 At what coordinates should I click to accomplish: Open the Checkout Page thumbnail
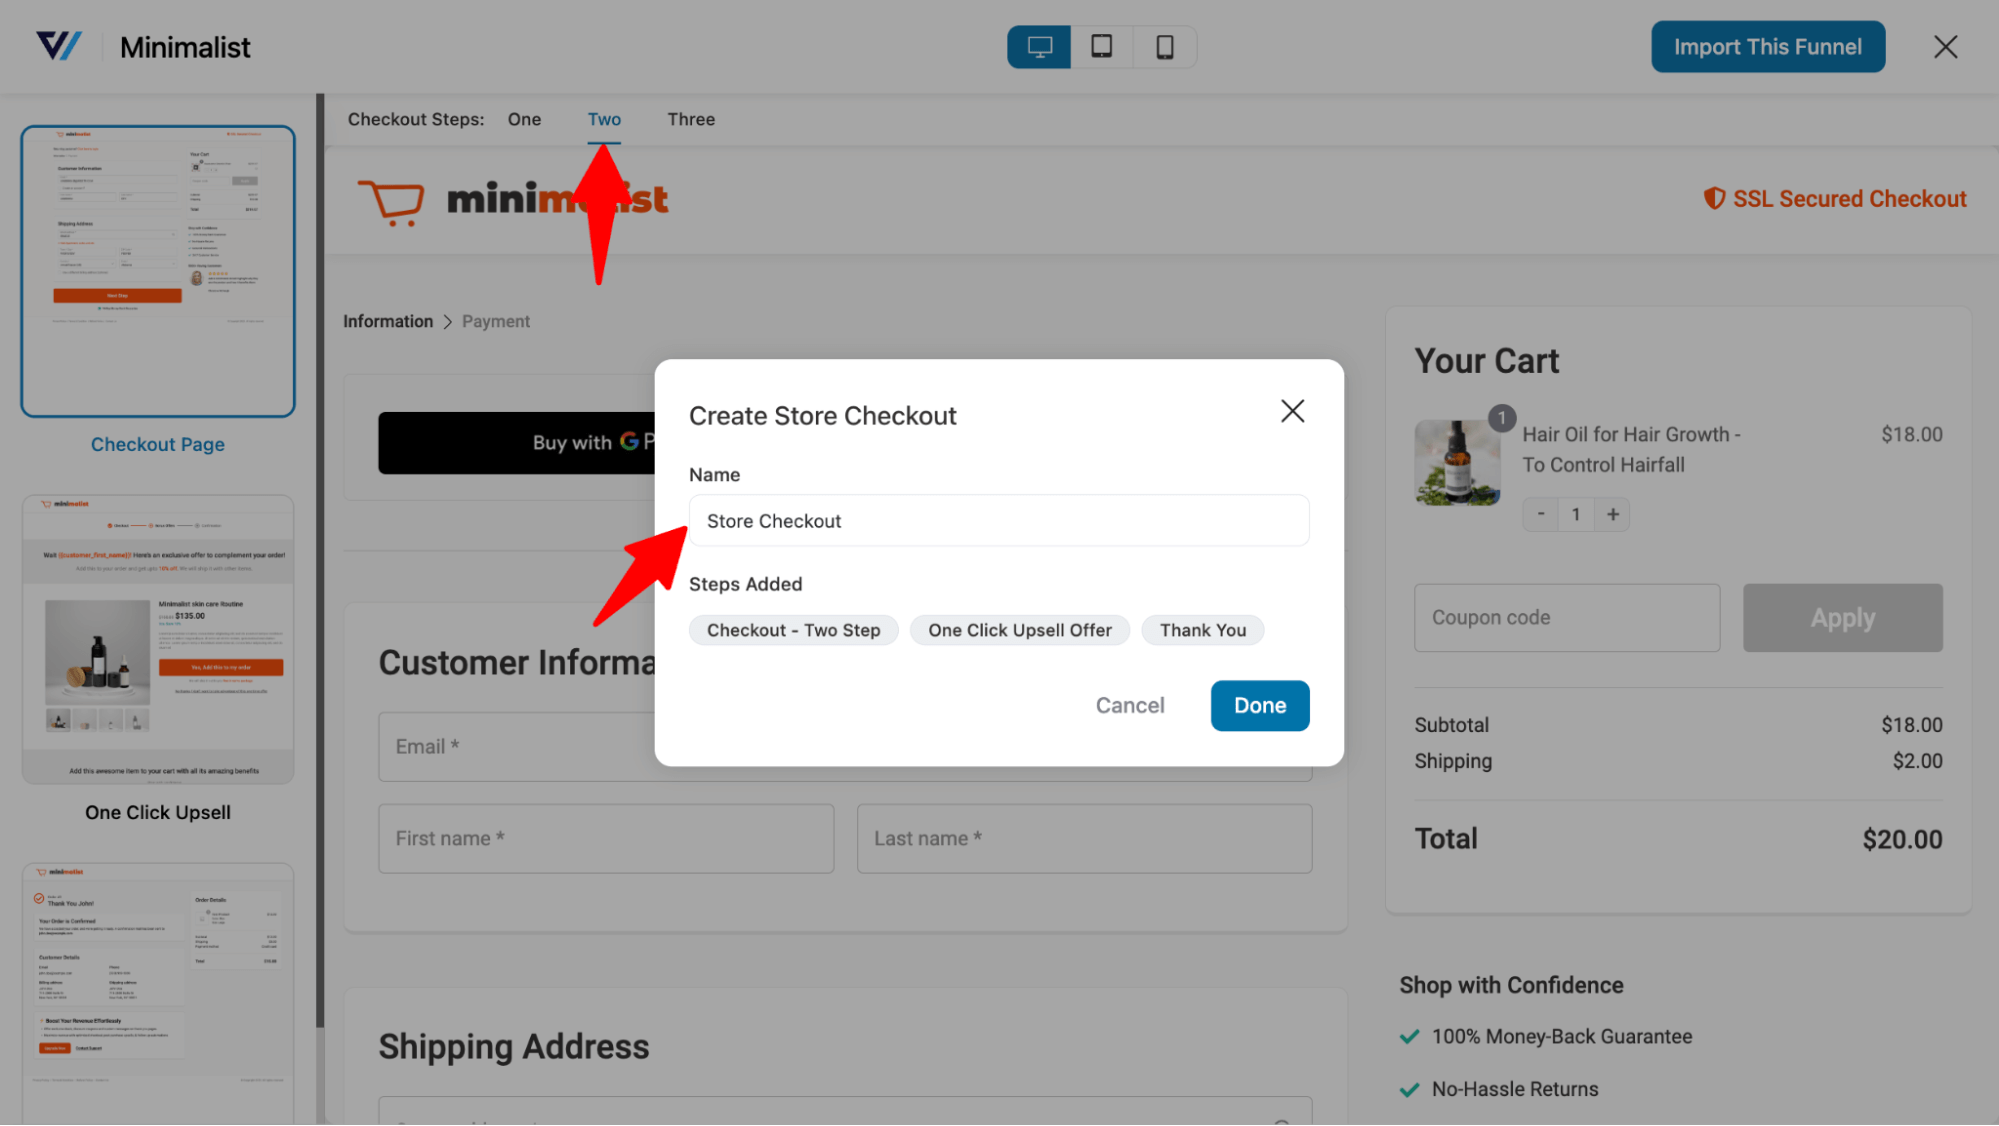coord(158,271)
